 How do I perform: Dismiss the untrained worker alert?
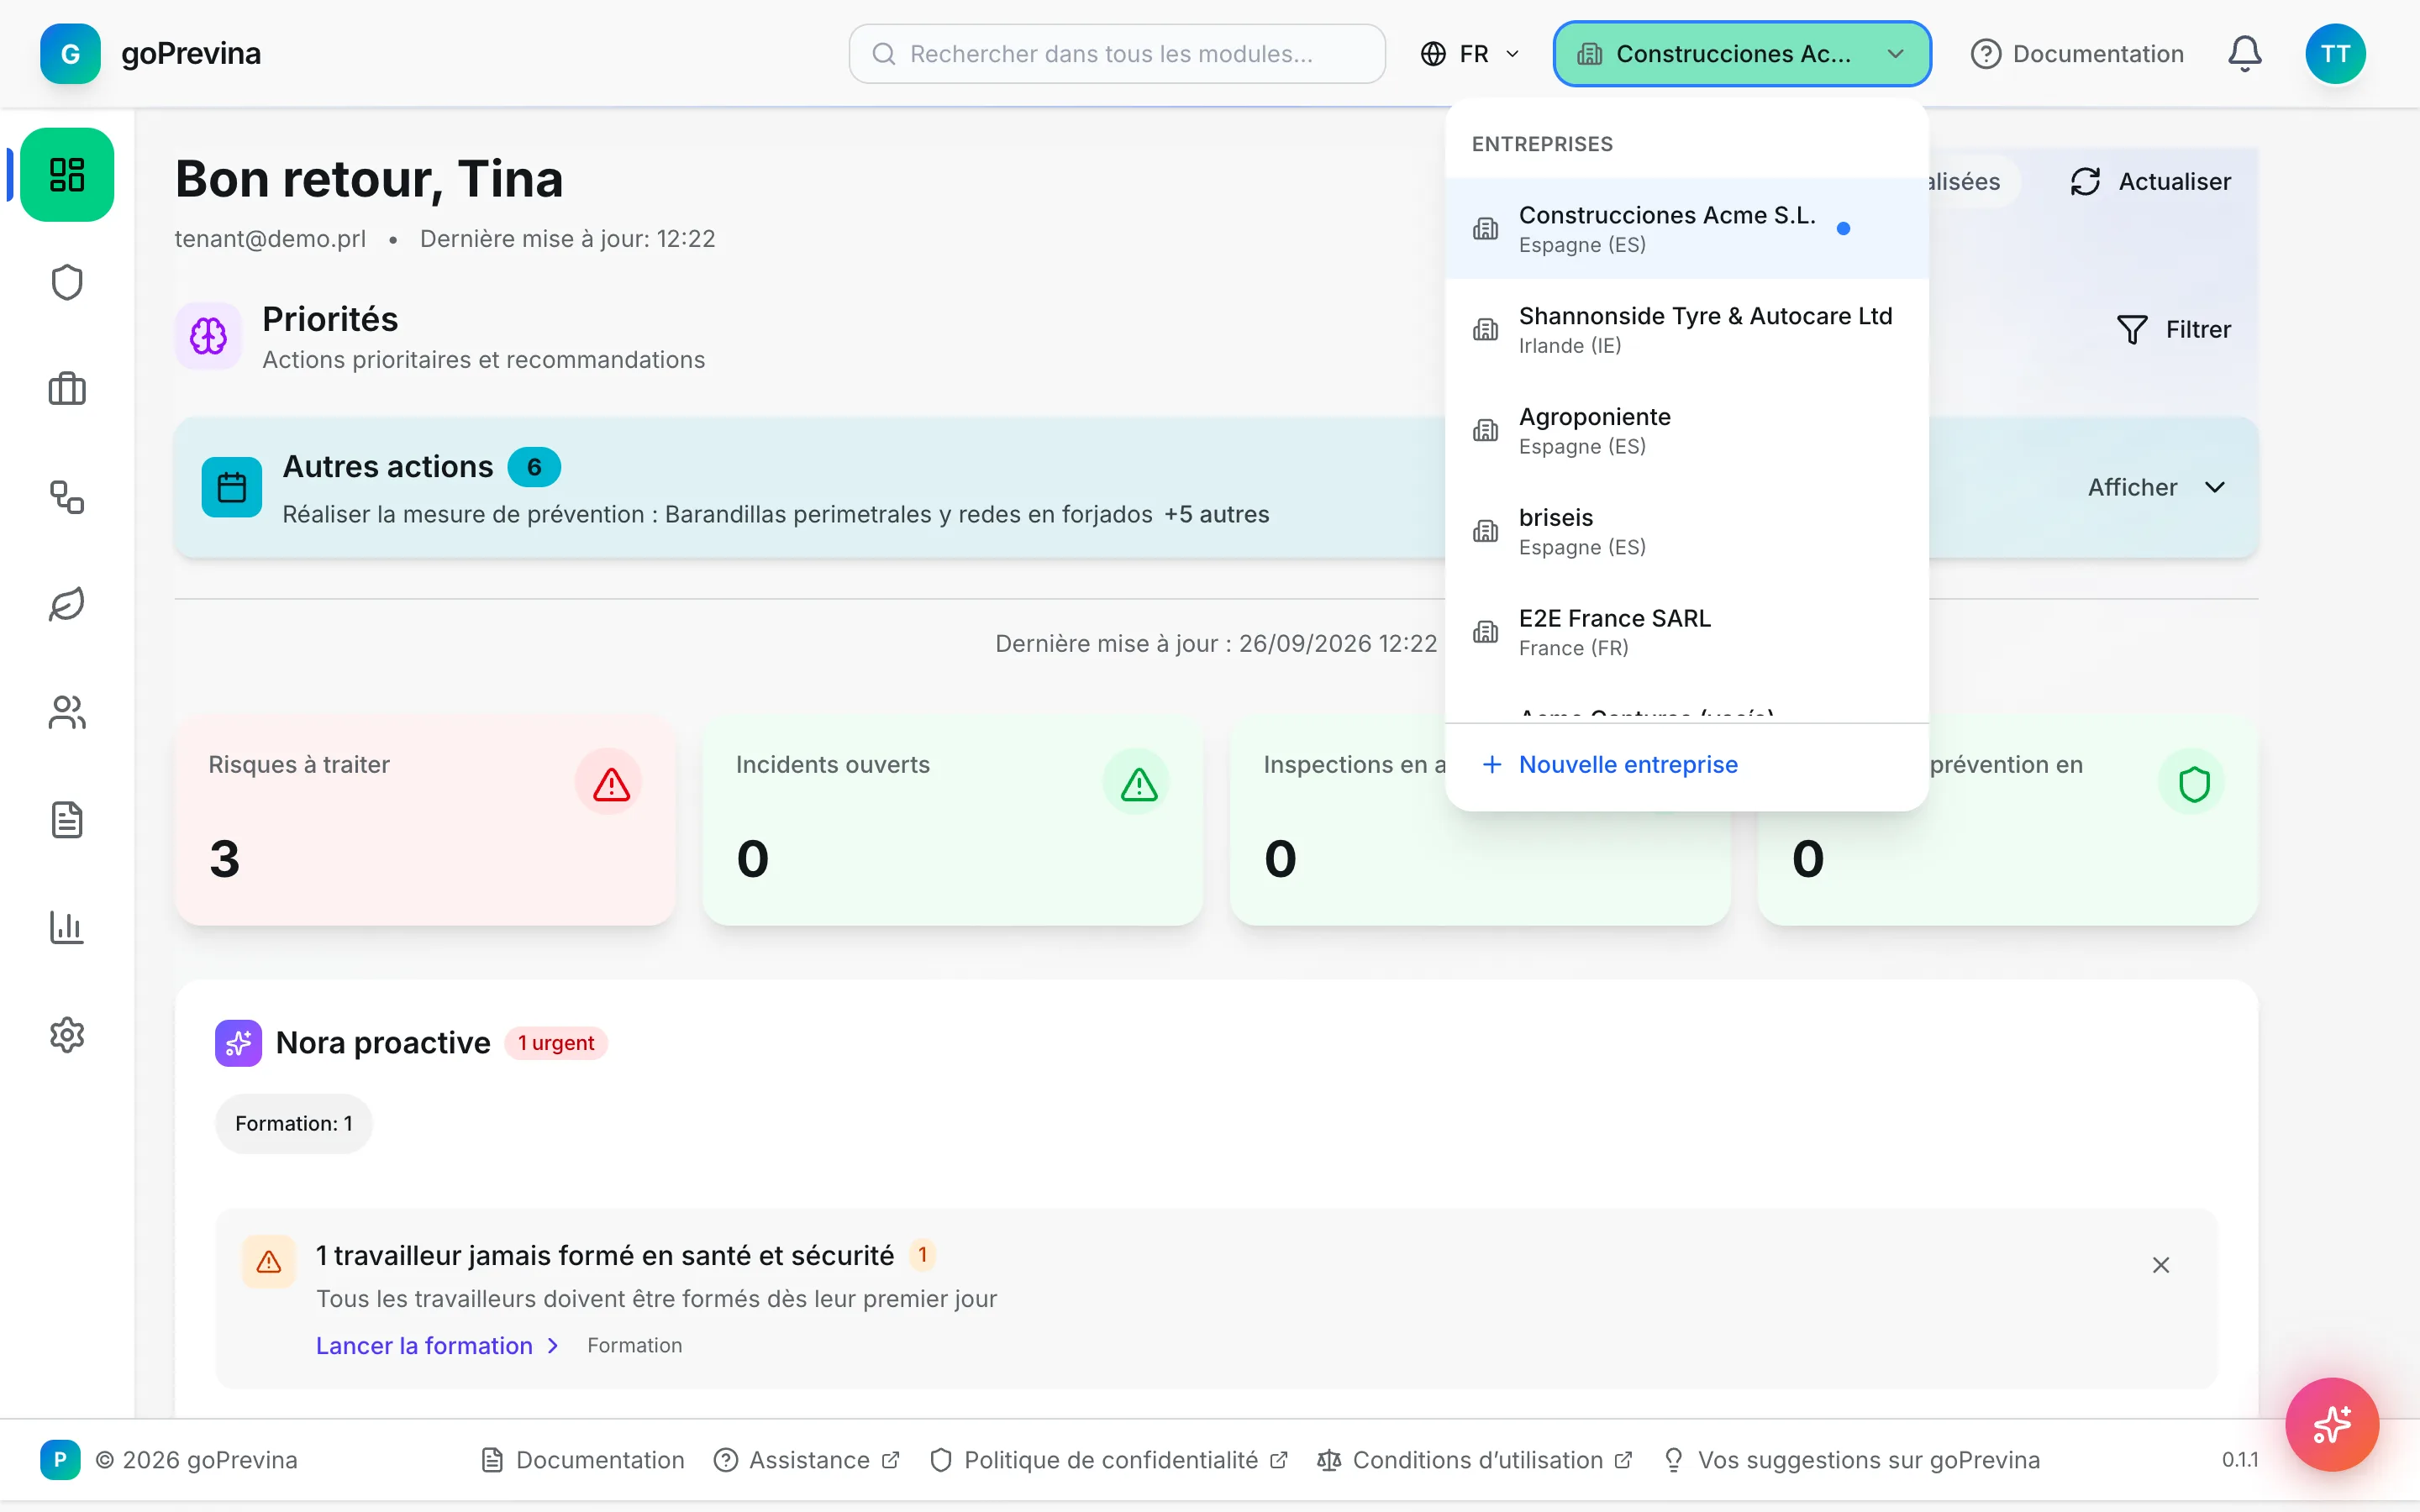tap(2161, 1265)
